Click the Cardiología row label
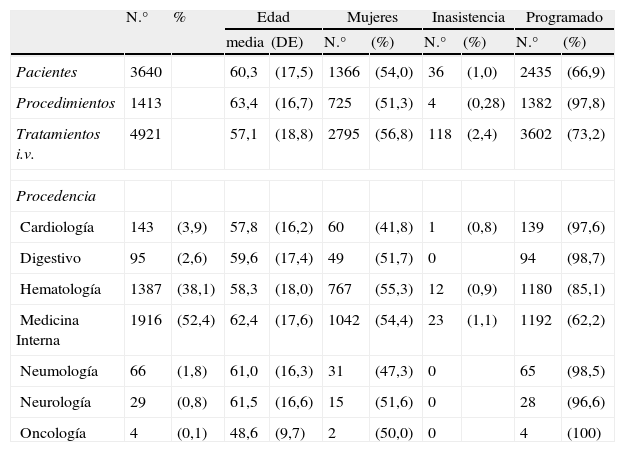 (57, 227)
